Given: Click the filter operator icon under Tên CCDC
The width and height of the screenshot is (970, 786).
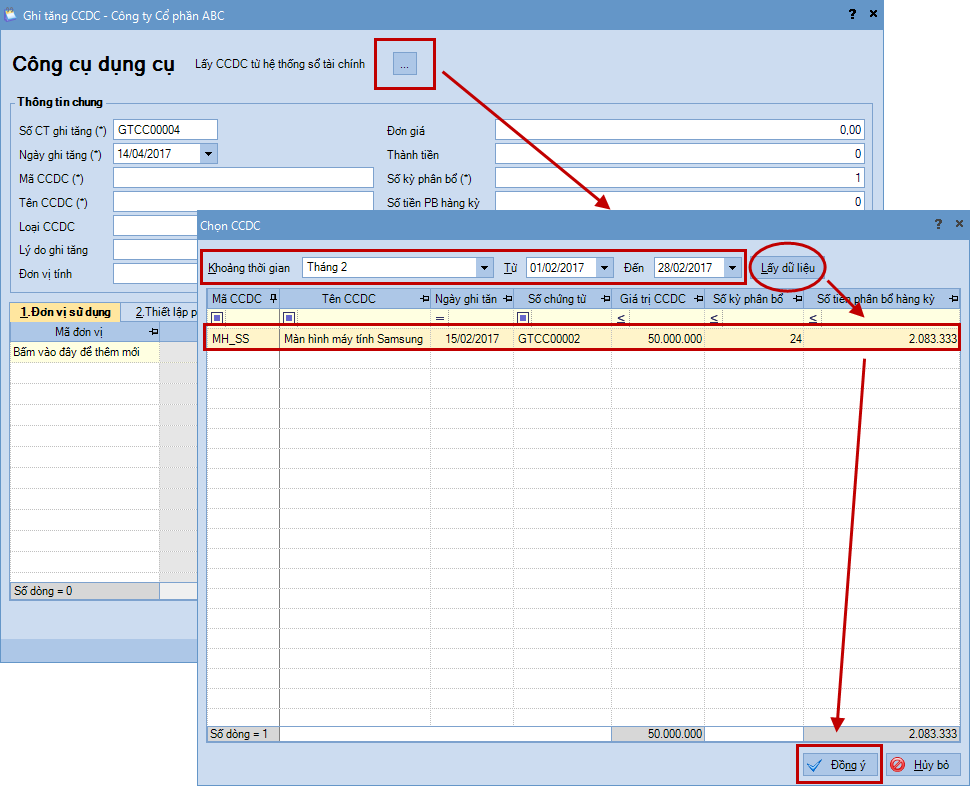Looking at the screenshot, I should (289, 318).
